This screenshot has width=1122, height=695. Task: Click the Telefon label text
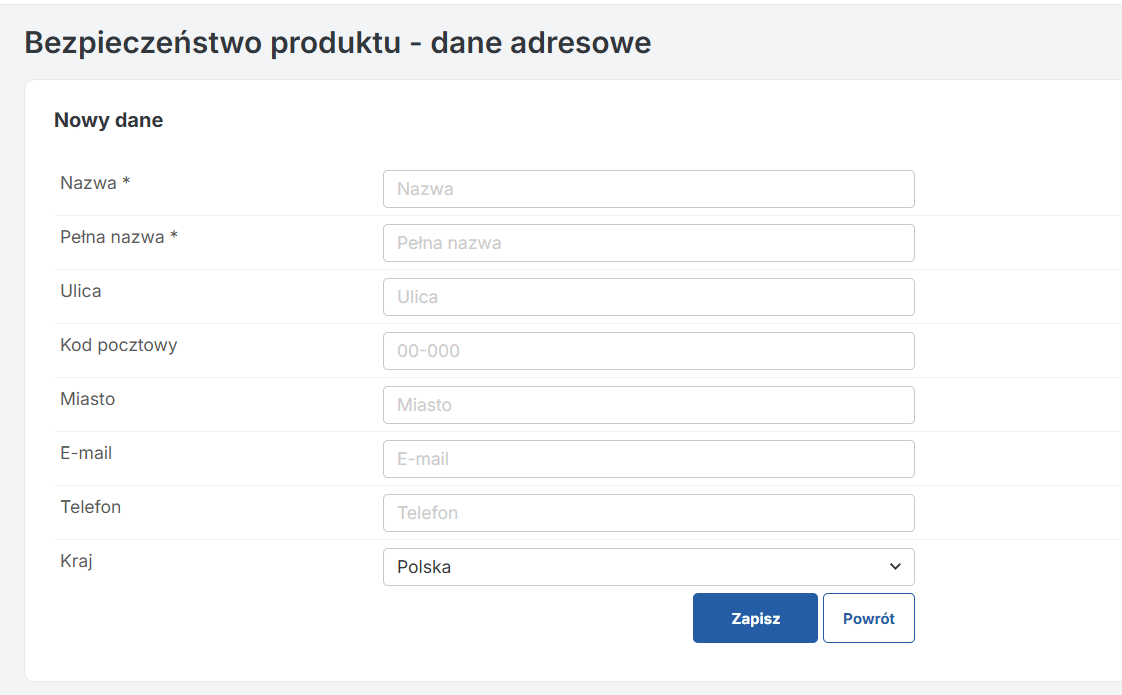click(91, 507)
